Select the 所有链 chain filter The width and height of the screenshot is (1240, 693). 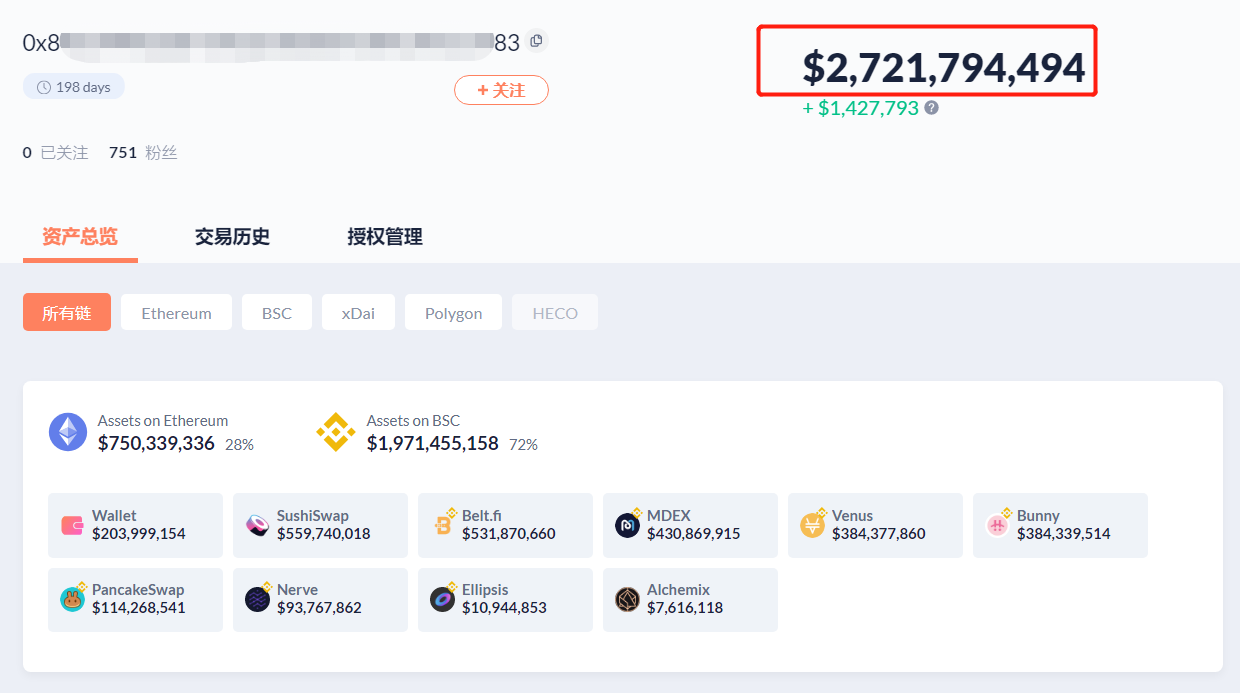pyautogui.click(x=66, y=312)
